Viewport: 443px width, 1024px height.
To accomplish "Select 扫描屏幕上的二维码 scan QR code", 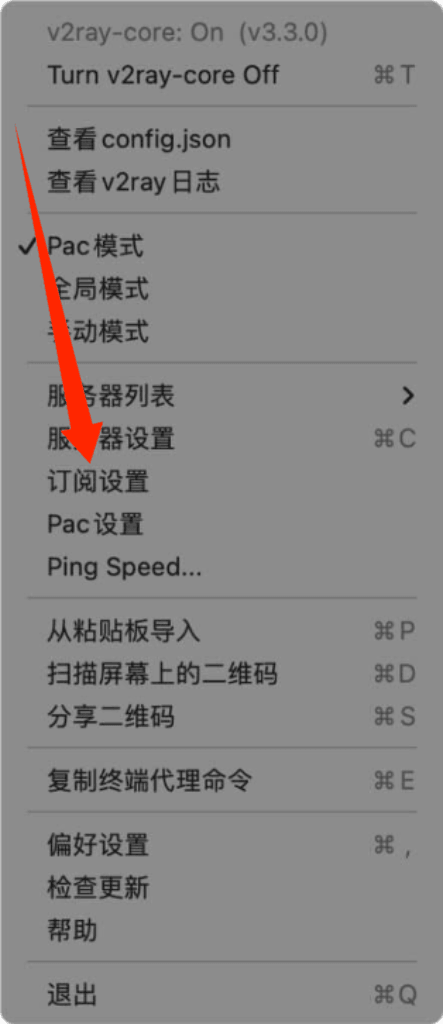I will click(222, 673).
